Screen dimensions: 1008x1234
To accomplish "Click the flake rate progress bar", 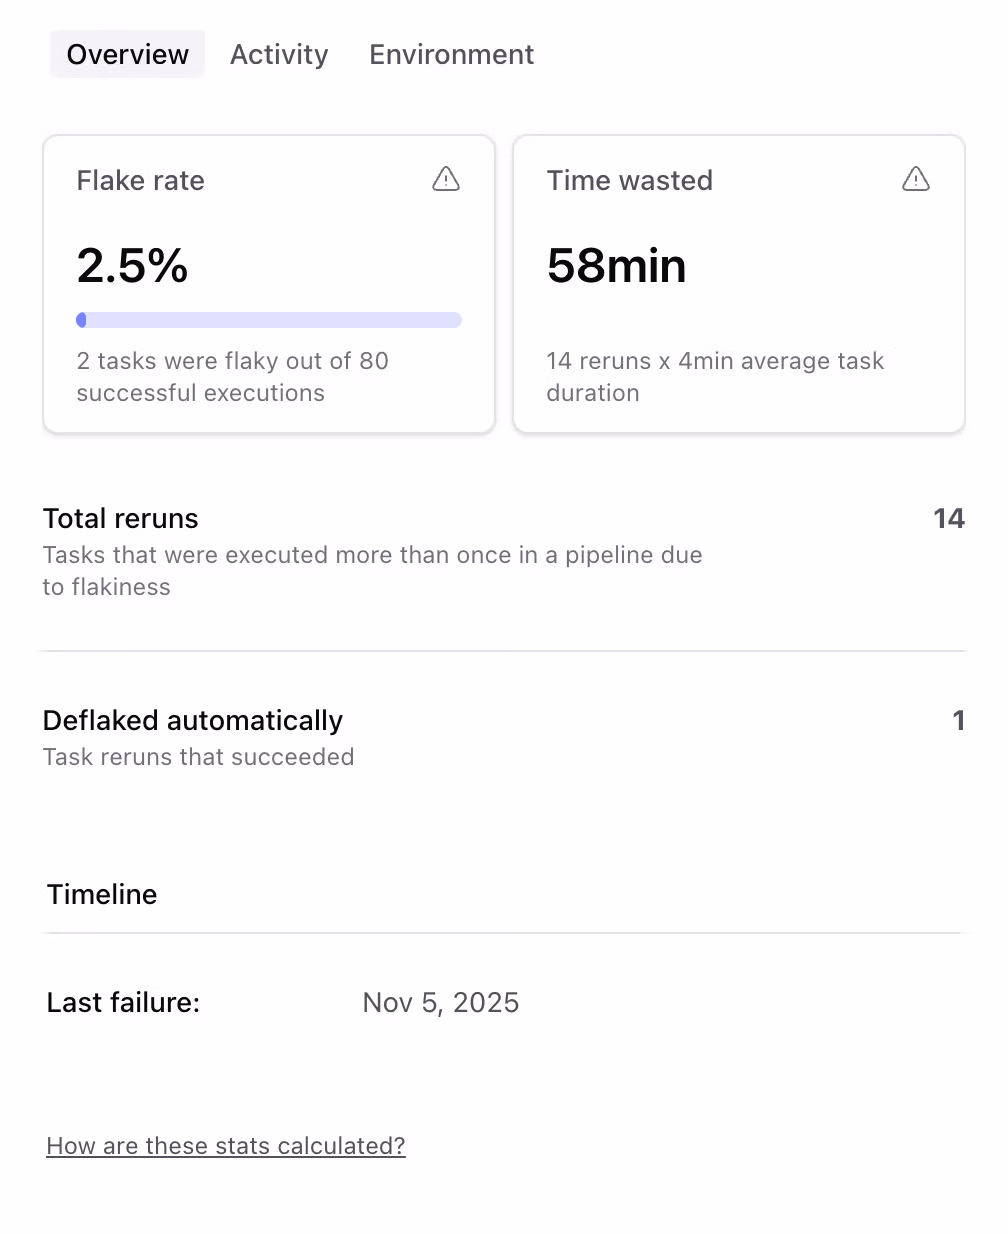I will [x=269, y=319].
